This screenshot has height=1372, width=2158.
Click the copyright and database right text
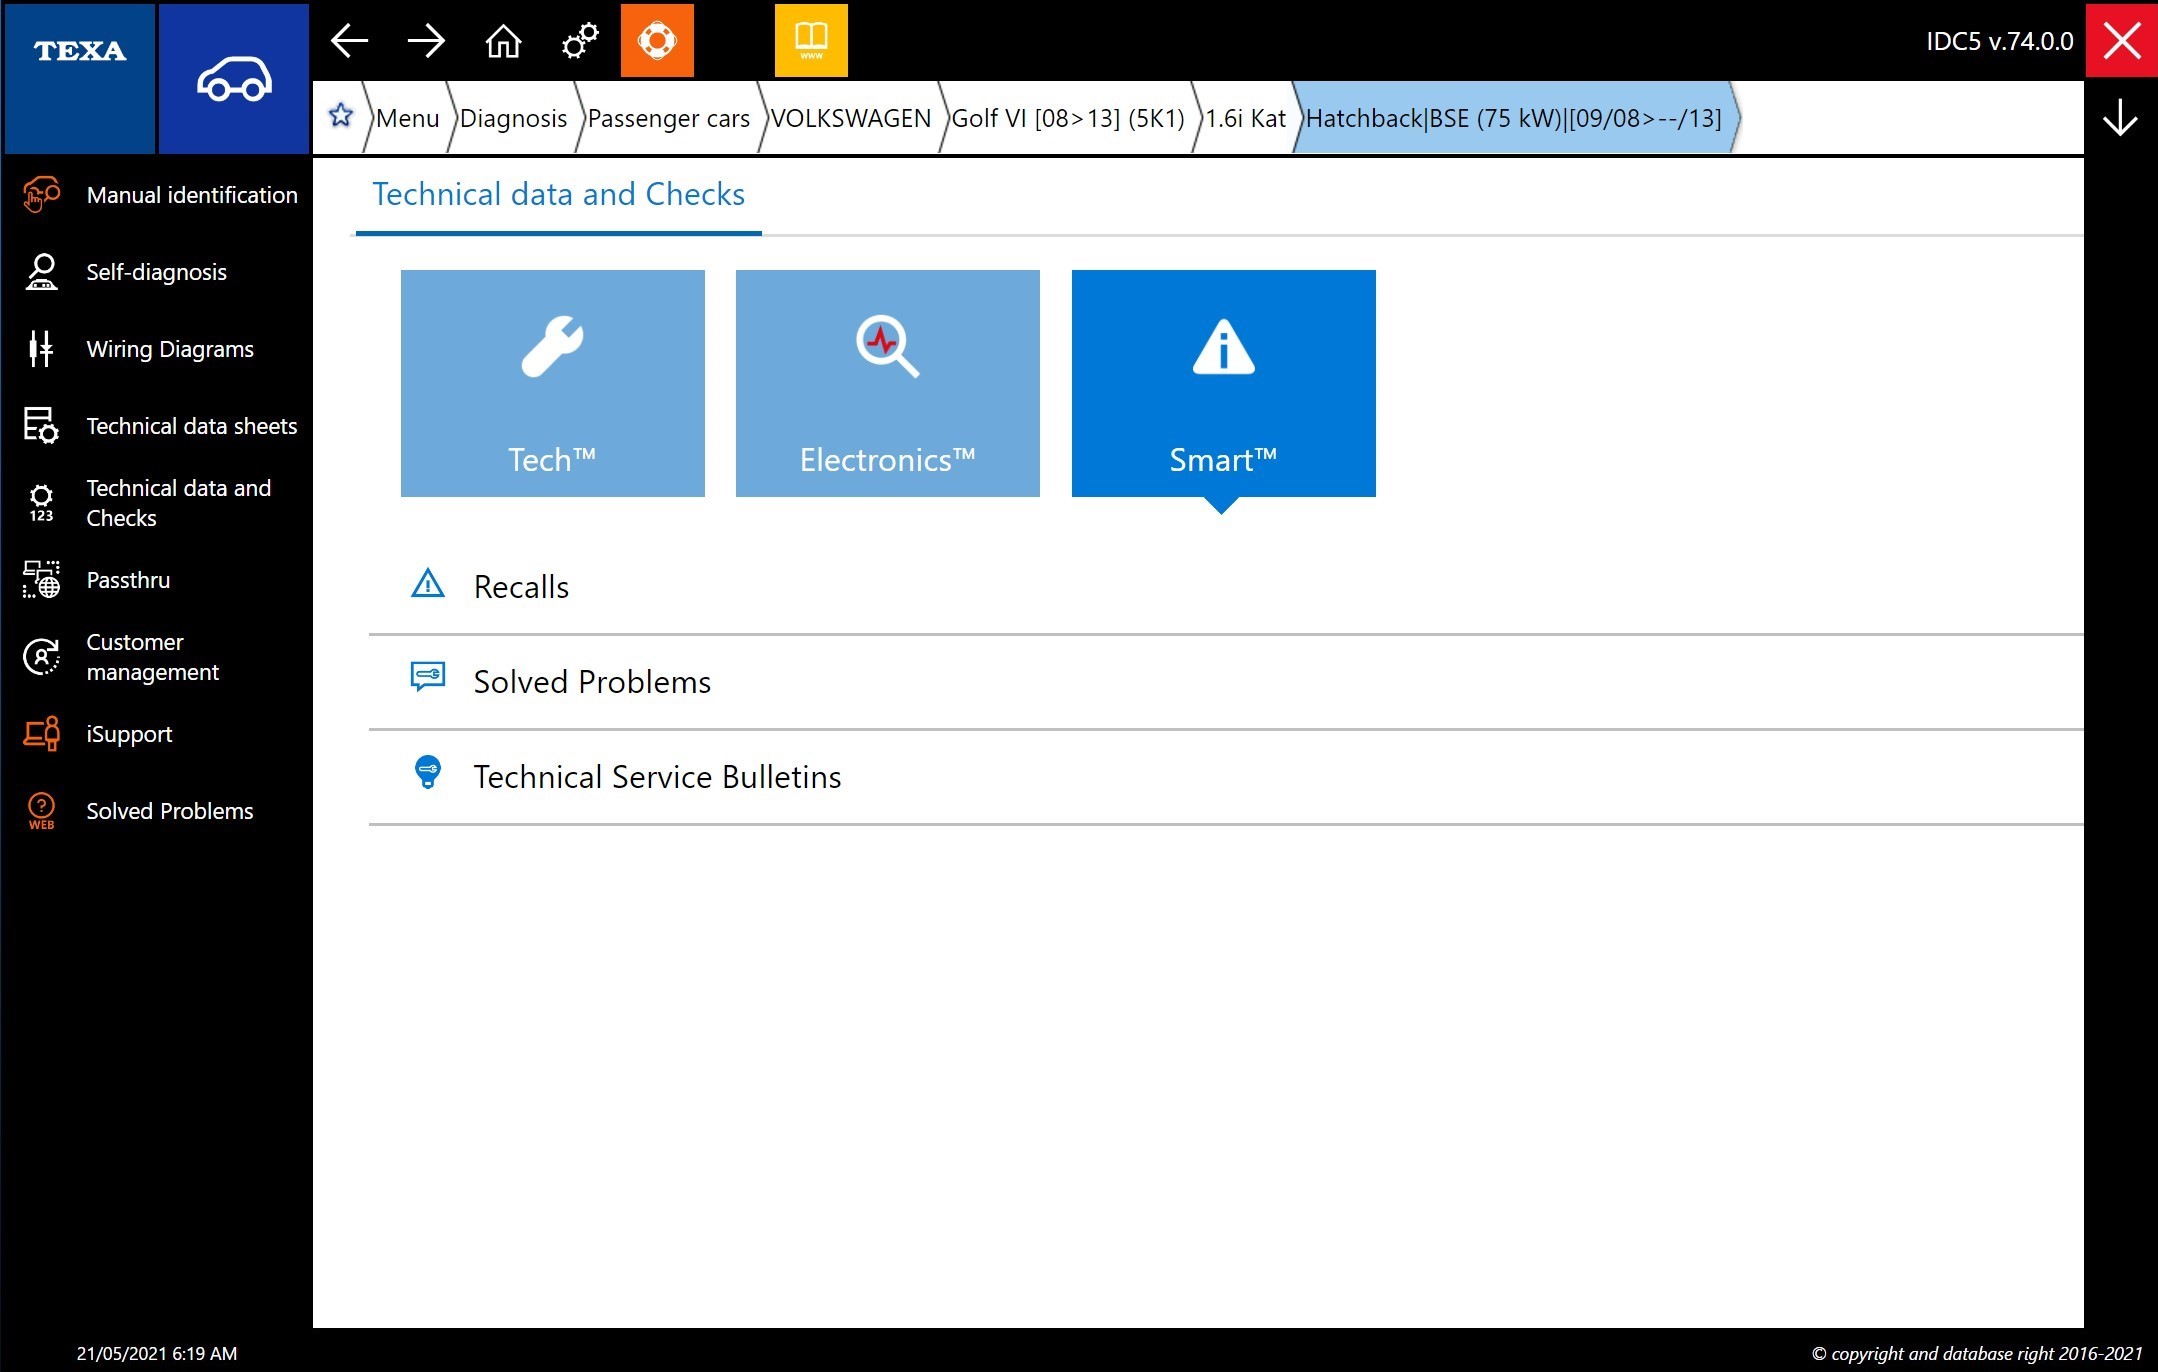click(x=1977, y=1353)
